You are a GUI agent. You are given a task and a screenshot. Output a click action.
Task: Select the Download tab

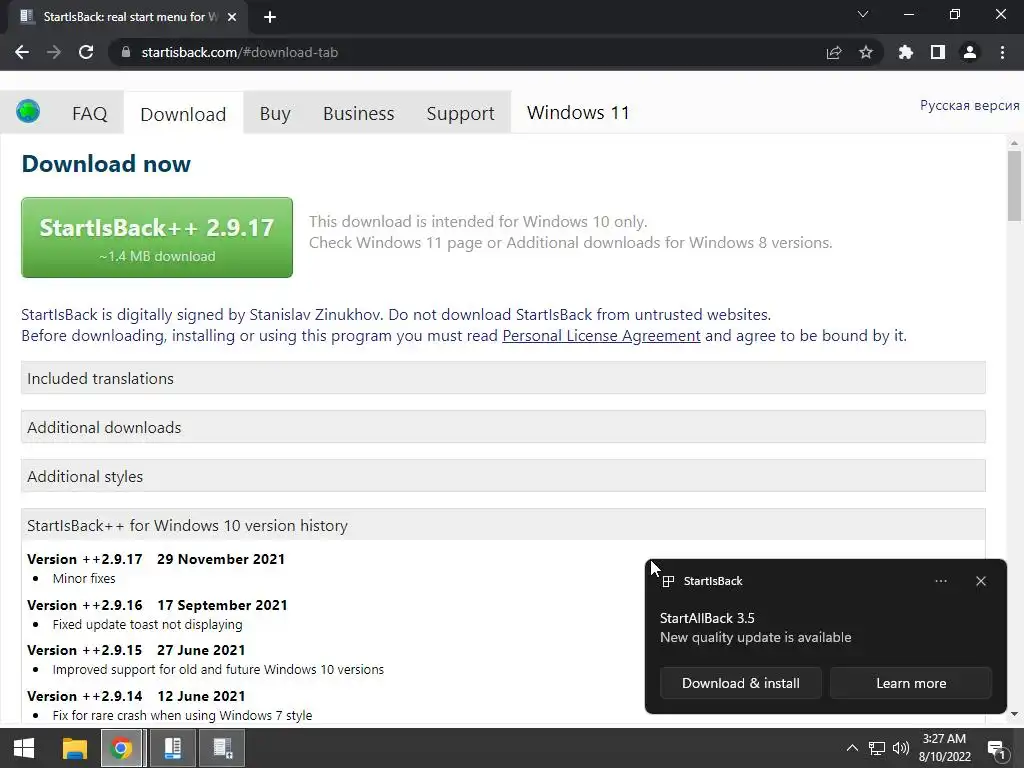184,114
